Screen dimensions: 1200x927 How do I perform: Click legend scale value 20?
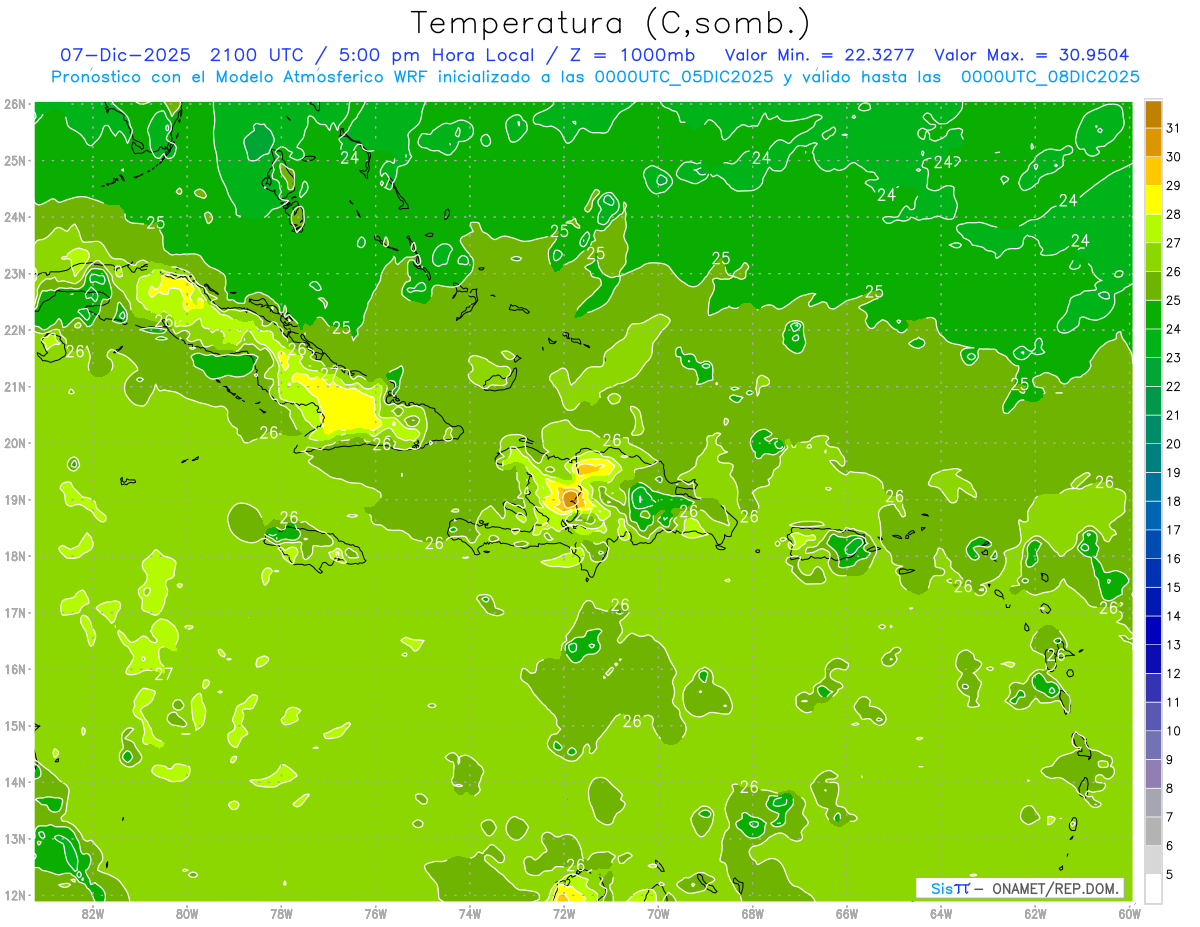(1174, 444)
